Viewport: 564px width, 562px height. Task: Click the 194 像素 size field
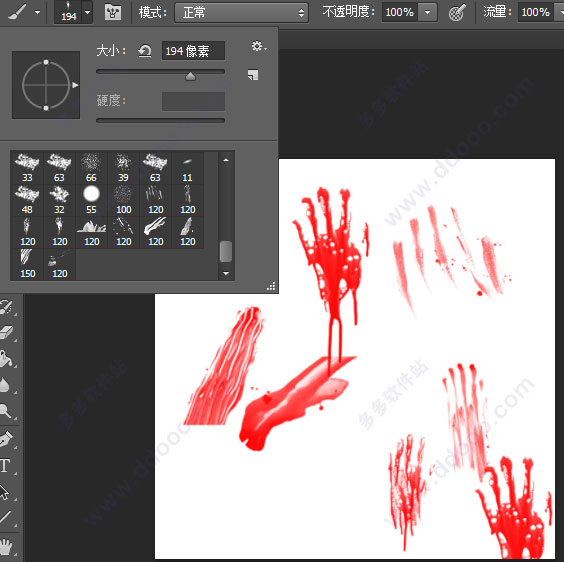tap(194, 51)
